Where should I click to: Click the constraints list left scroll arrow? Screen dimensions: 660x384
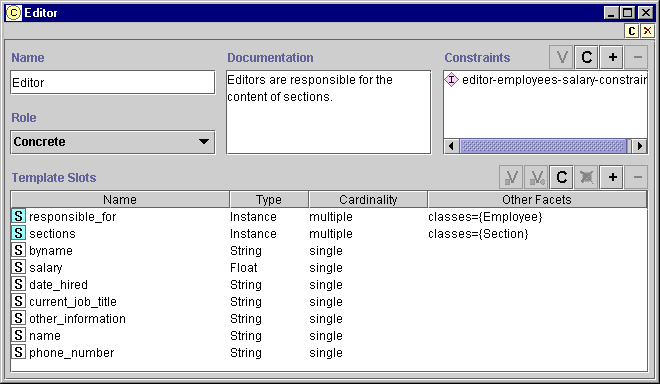tap(451, 146)
